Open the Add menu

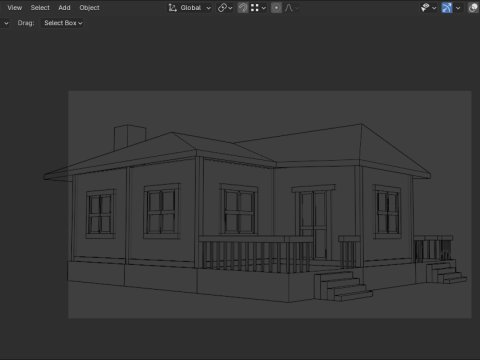click(64, 8)
